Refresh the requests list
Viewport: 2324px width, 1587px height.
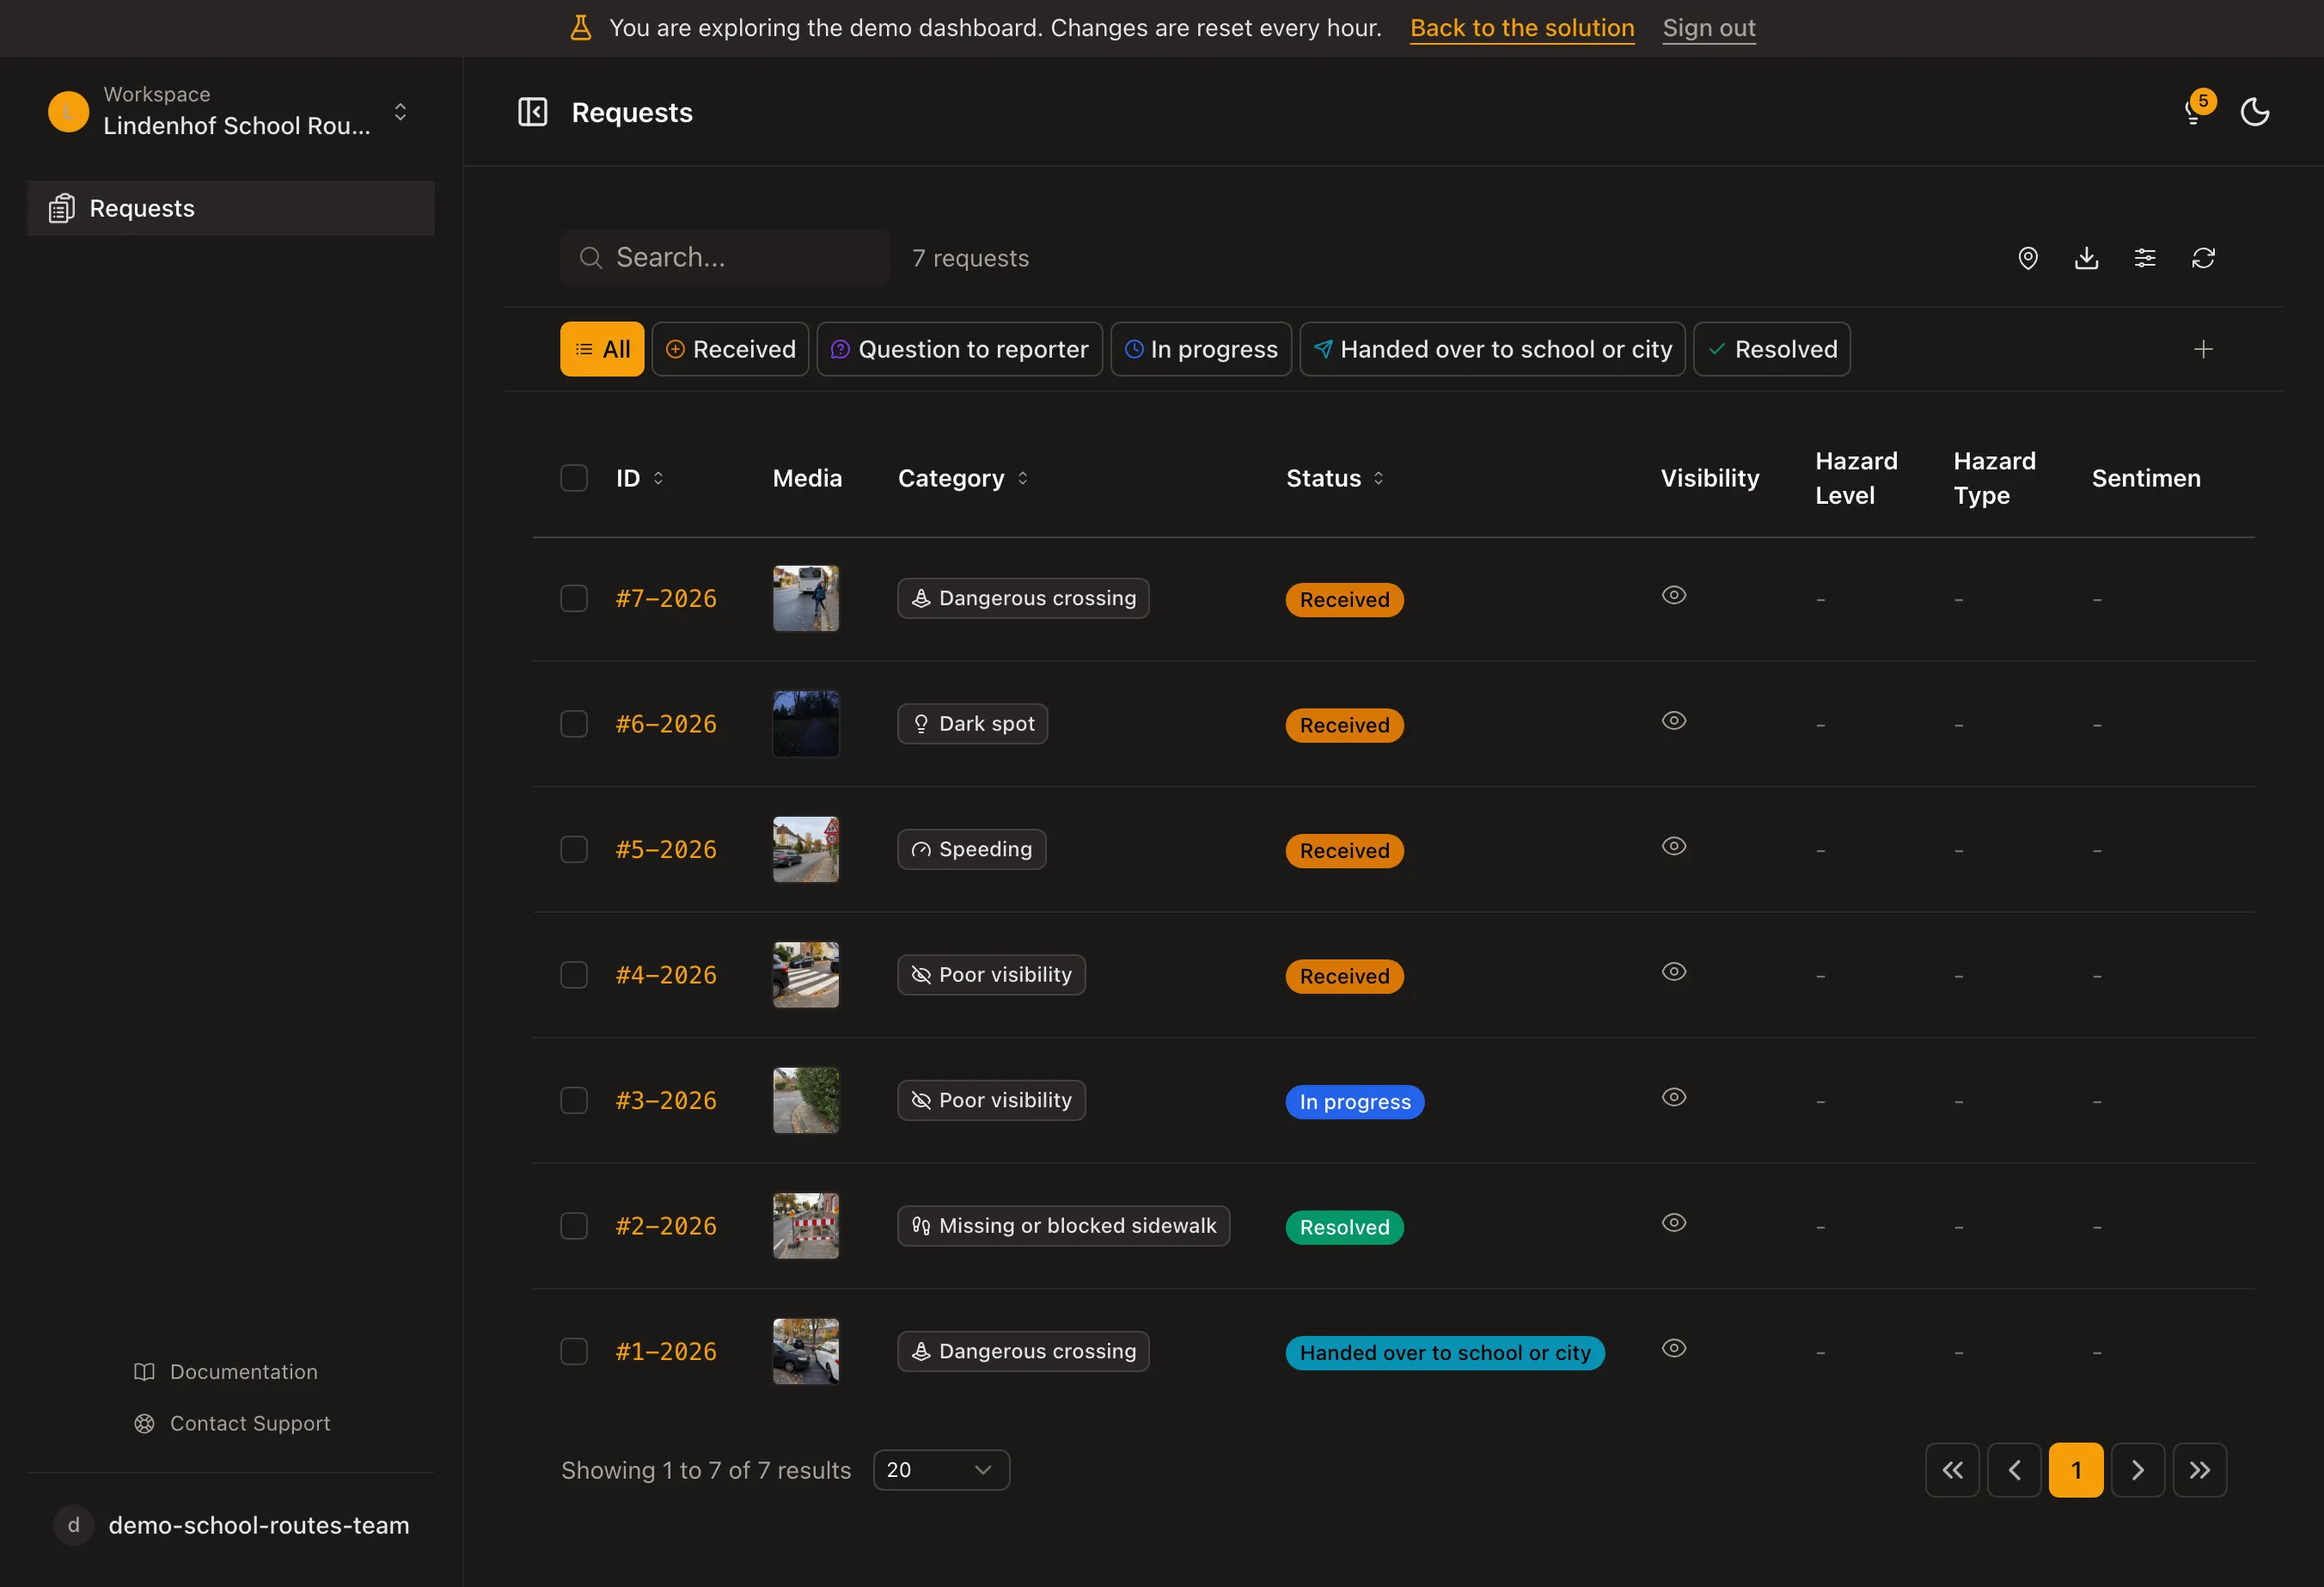pos(2203,258)
